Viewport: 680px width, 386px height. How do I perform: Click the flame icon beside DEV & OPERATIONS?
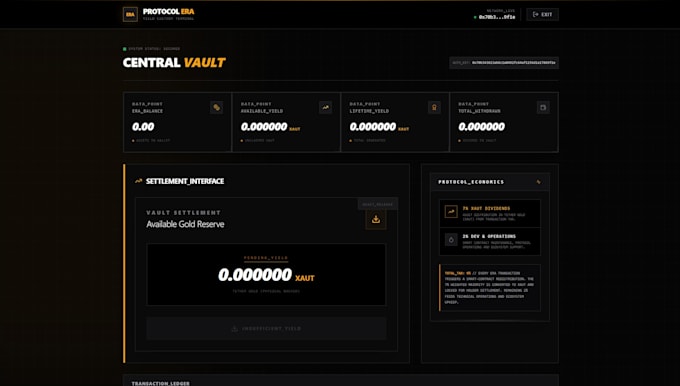[x=451, y=239]
